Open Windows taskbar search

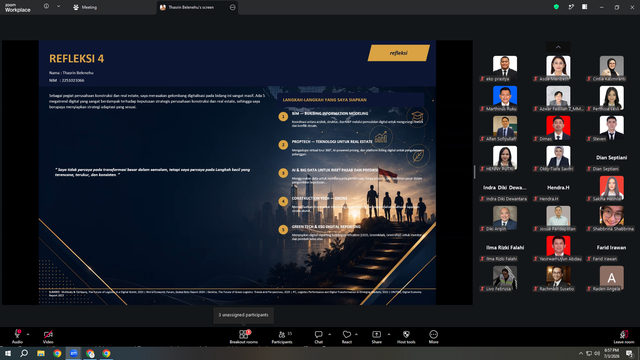(x=24, y=353)
